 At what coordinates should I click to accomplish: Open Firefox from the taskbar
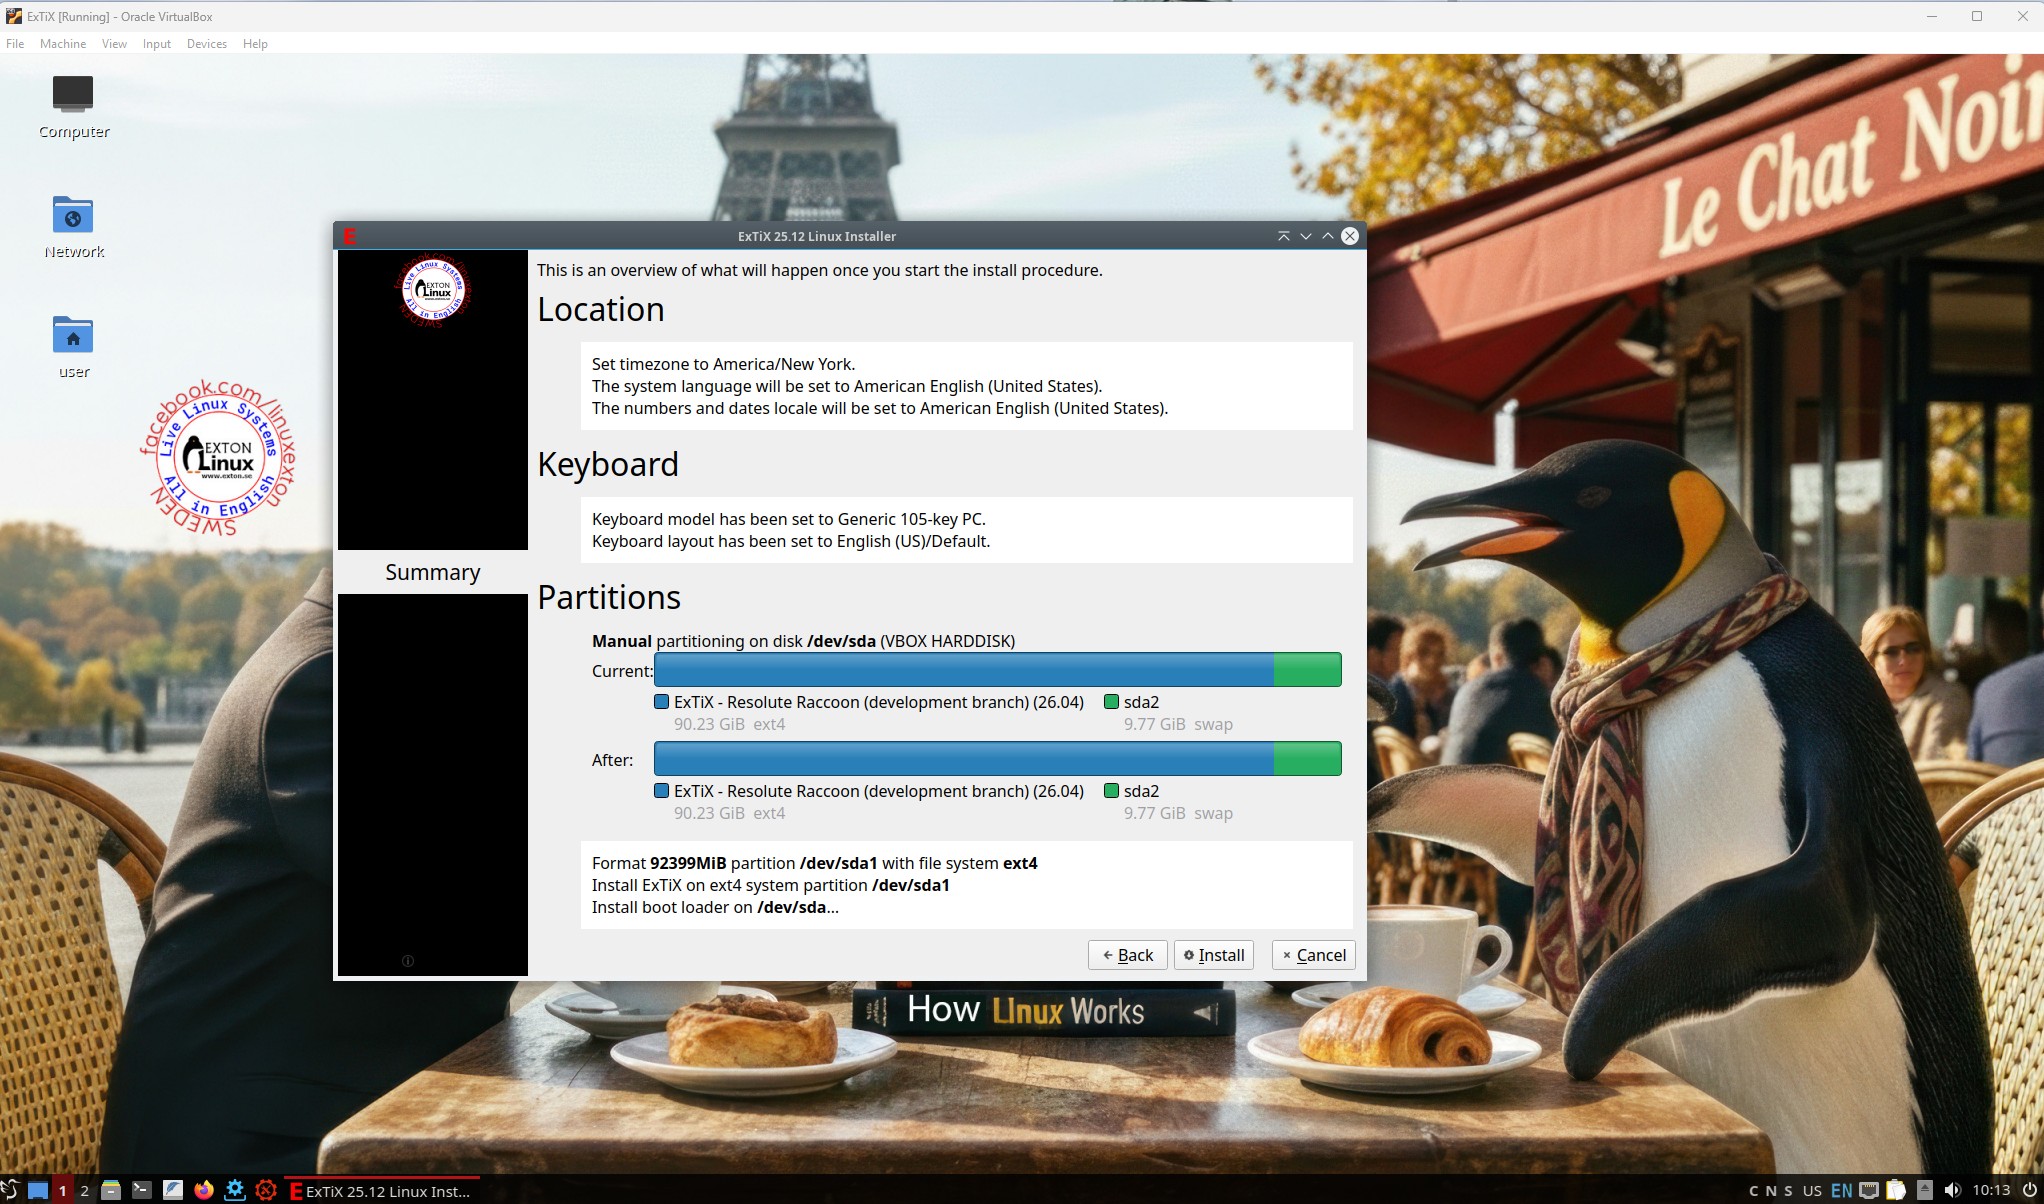pos(204,1190)
